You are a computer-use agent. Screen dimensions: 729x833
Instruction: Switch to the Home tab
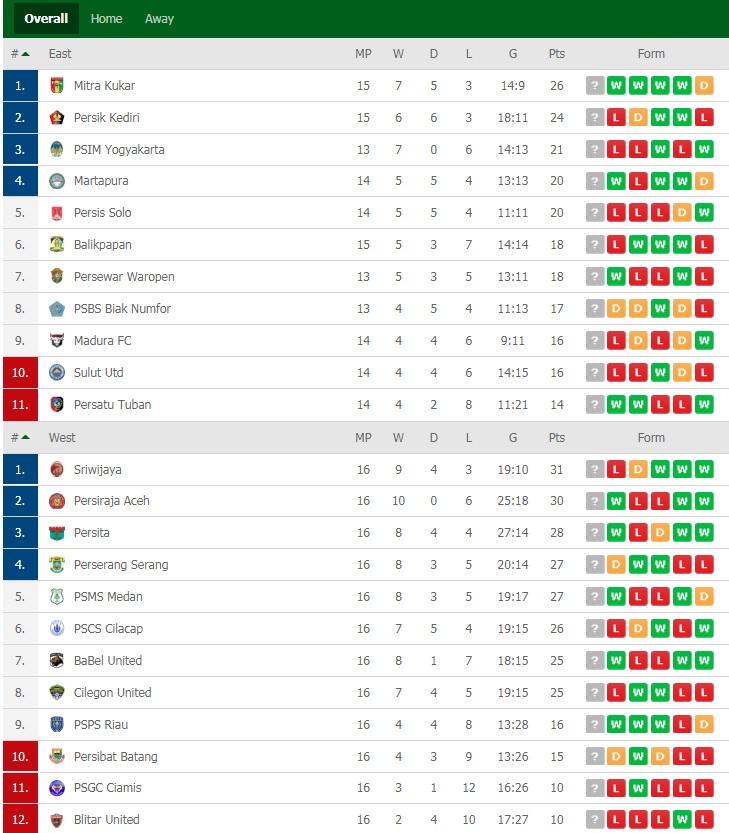[x=106, y=19]
